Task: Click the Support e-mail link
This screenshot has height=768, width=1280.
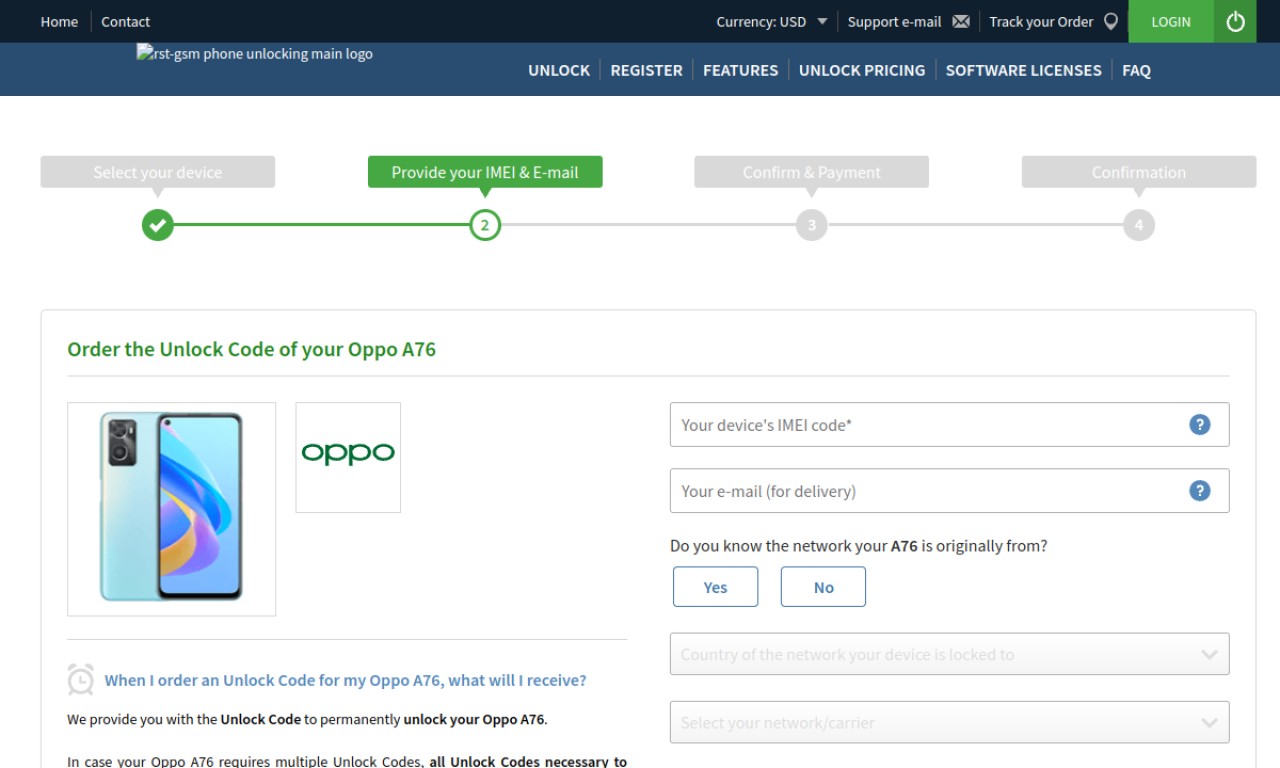Action: point(894,21)
